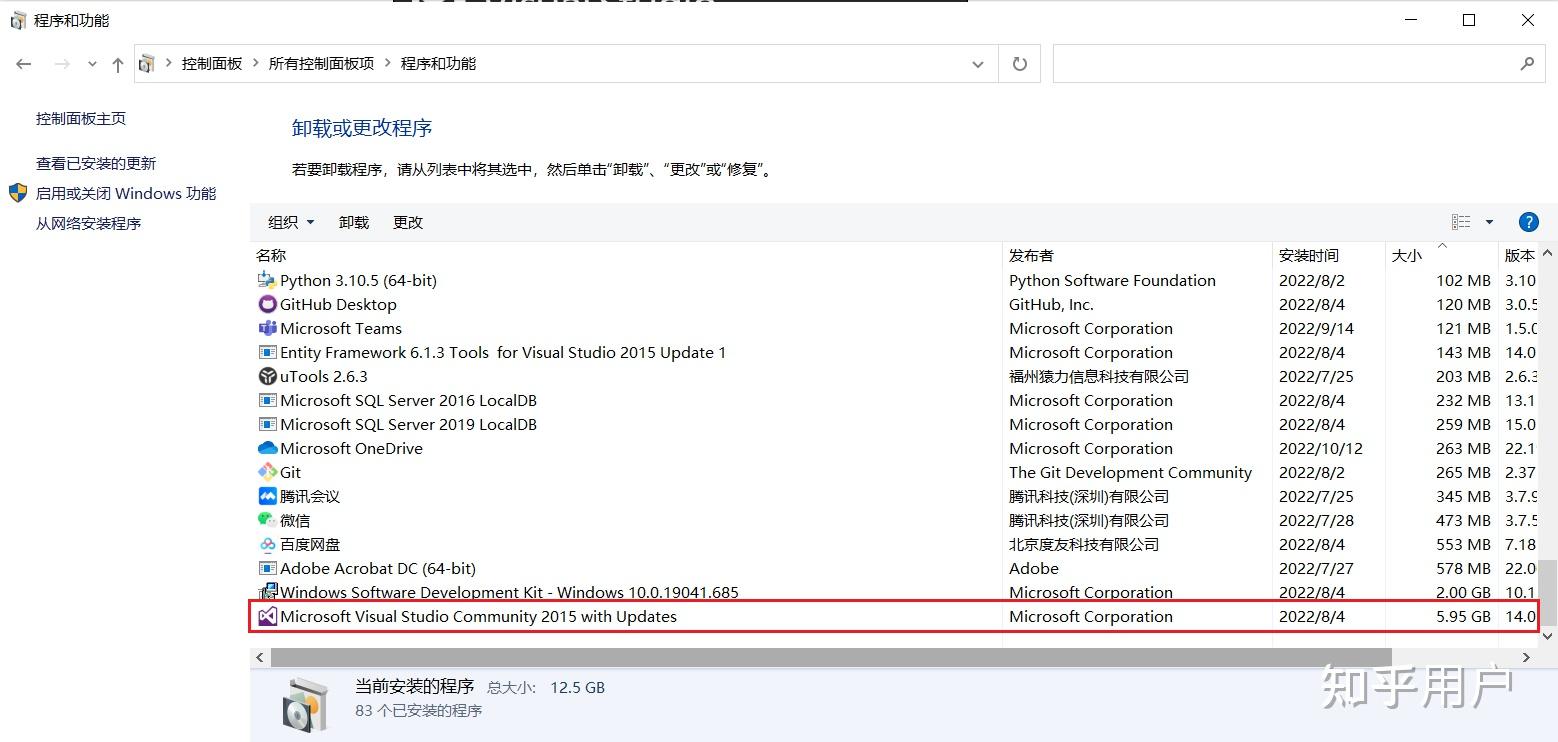Click the Microsoft OneDrive cloud icon
The height and width of the screenshot is (742, 1558).
point(267,448)
